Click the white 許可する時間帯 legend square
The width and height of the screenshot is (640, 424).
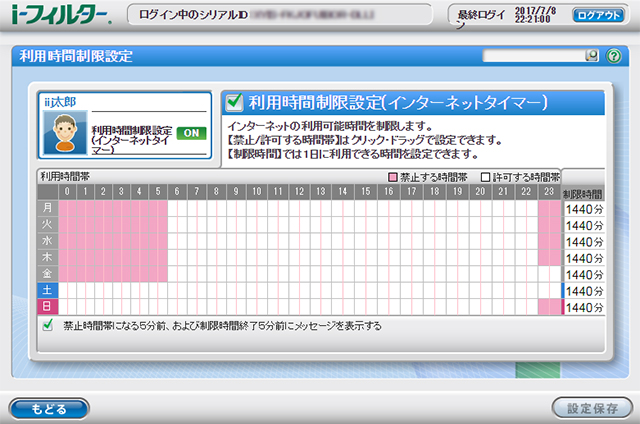pos(486,176)
